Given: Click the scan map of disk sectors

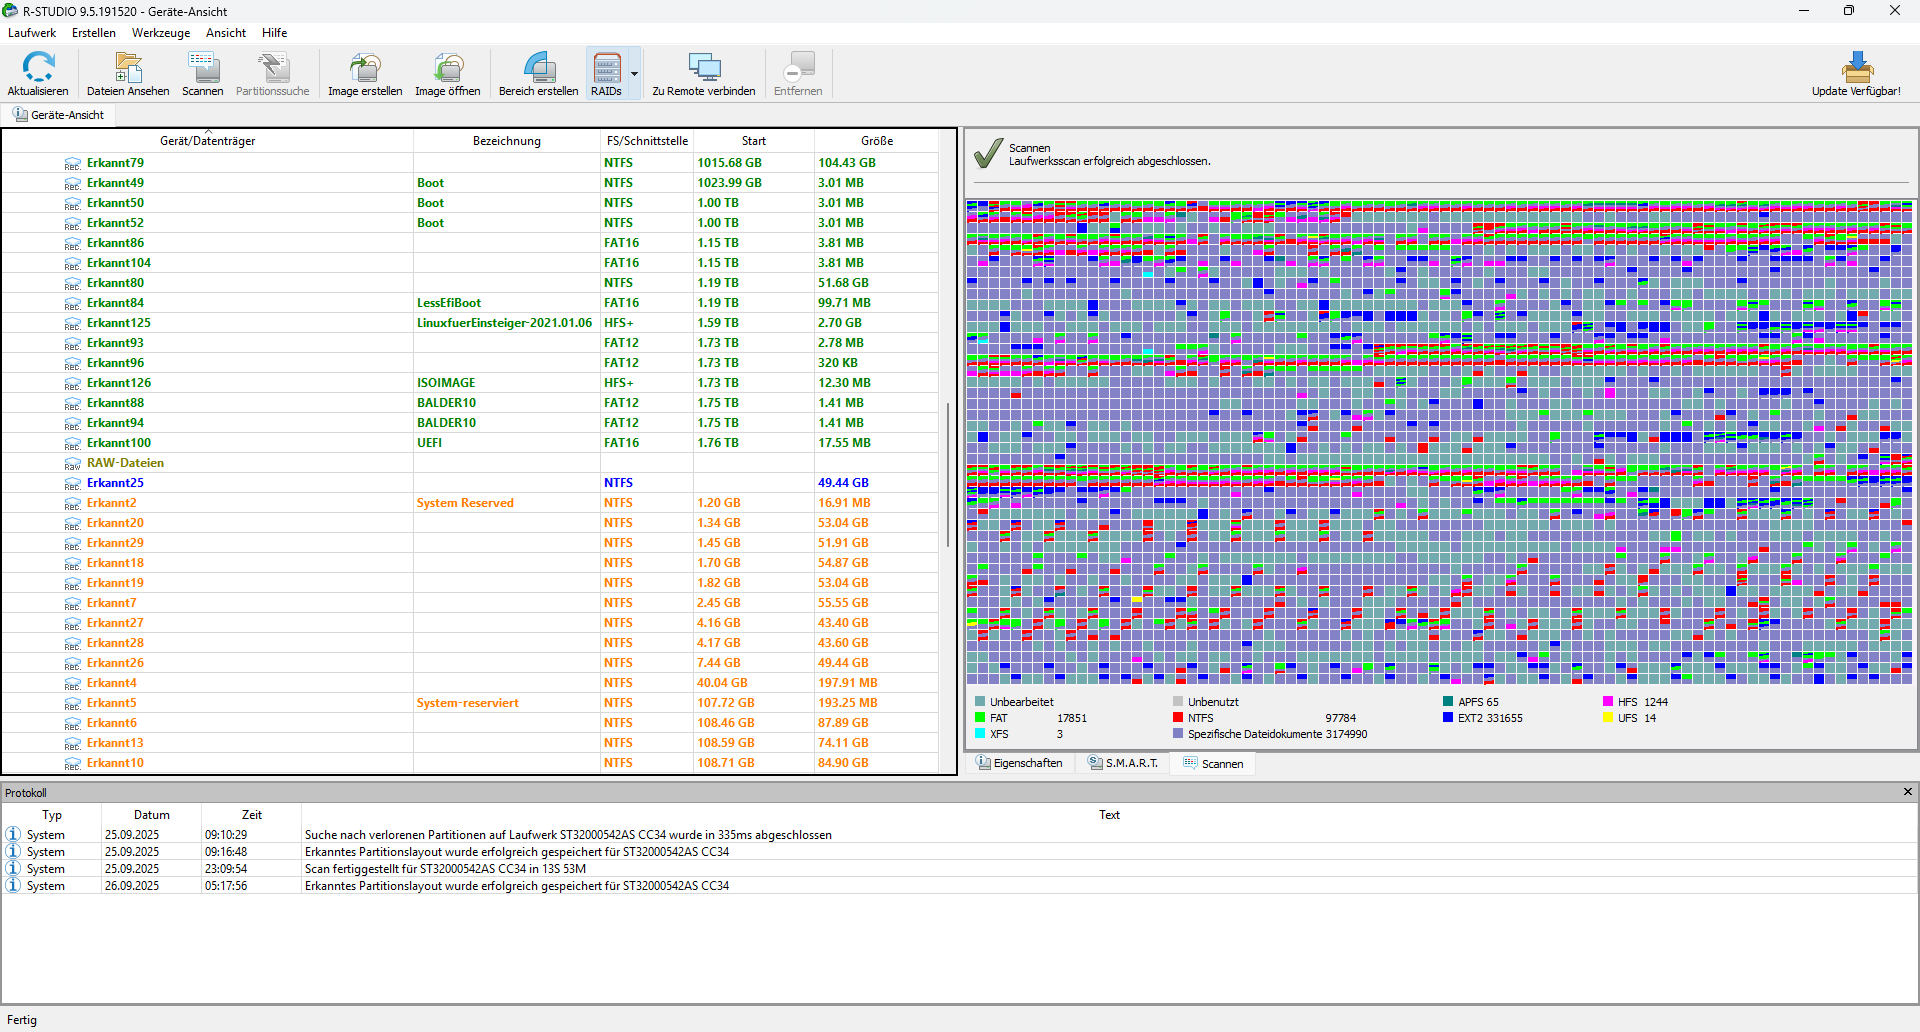Looking at the screenshot, I should (1439, 442).
